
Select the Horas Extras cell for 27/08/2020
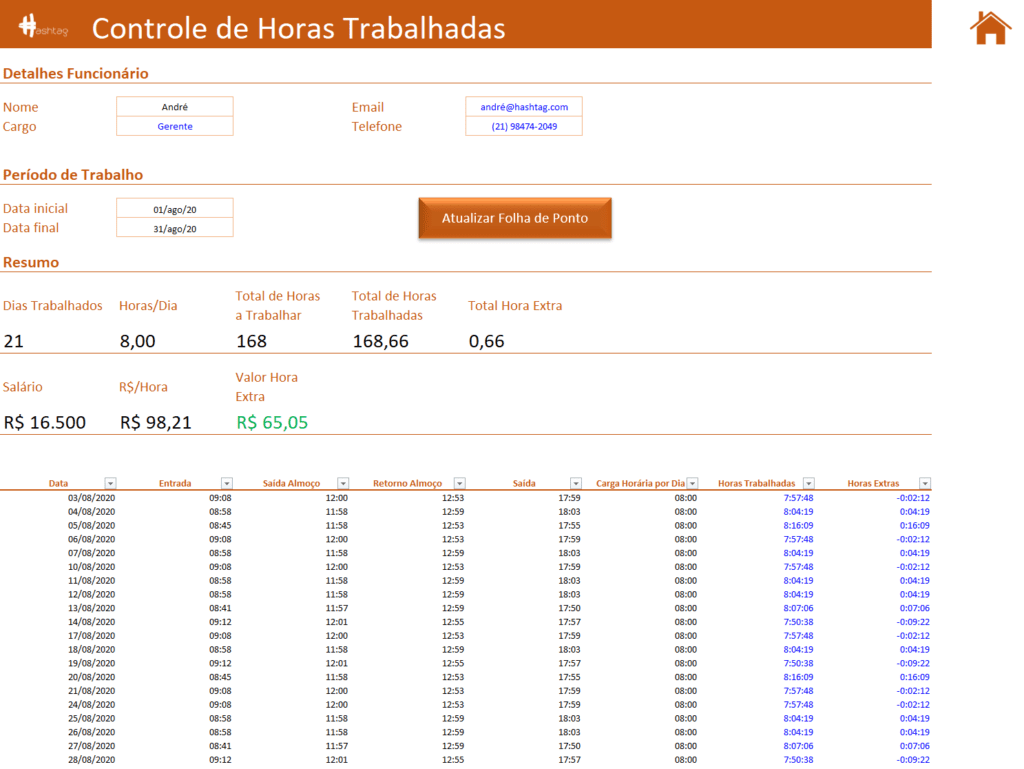914,746
